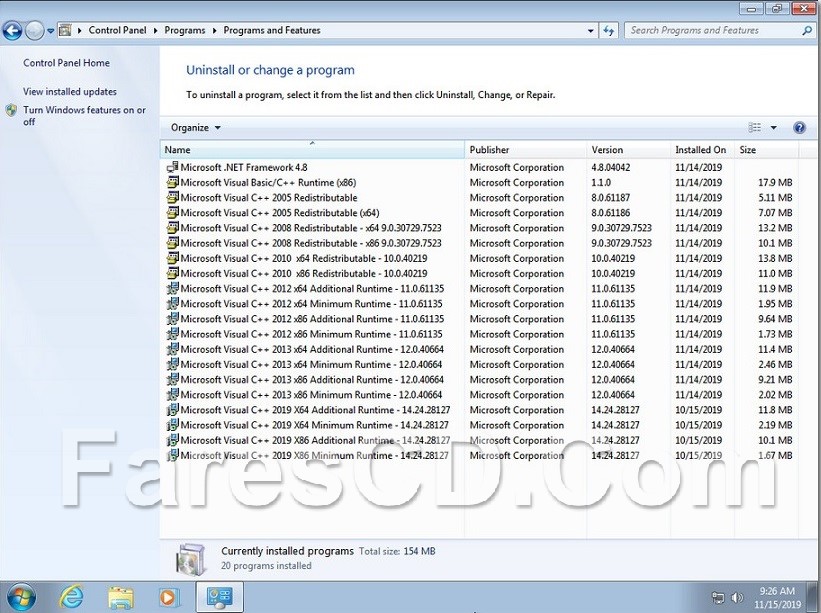Image resolution: width=821 pixels, height=613 pixels.
Task: Select Visual C++ 2013 x64 Additional Runtime
Action: (479, 350)
